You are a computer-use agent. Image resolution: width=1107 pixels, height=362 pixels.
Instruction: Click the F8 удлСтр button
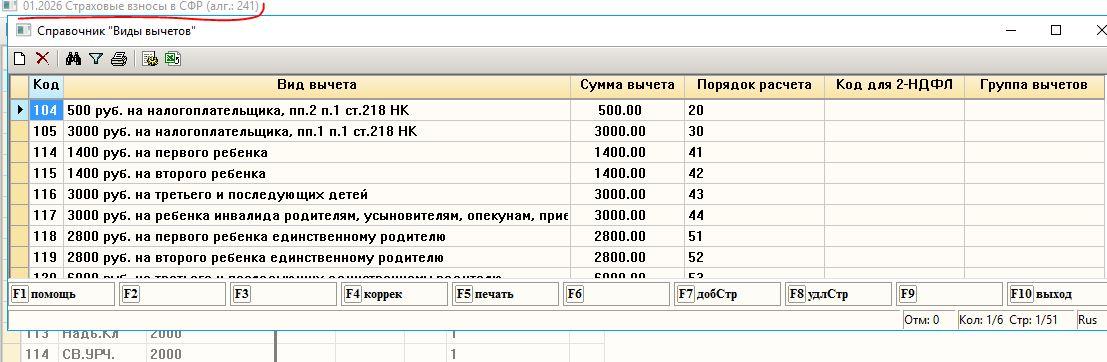[x=838, y=294]
